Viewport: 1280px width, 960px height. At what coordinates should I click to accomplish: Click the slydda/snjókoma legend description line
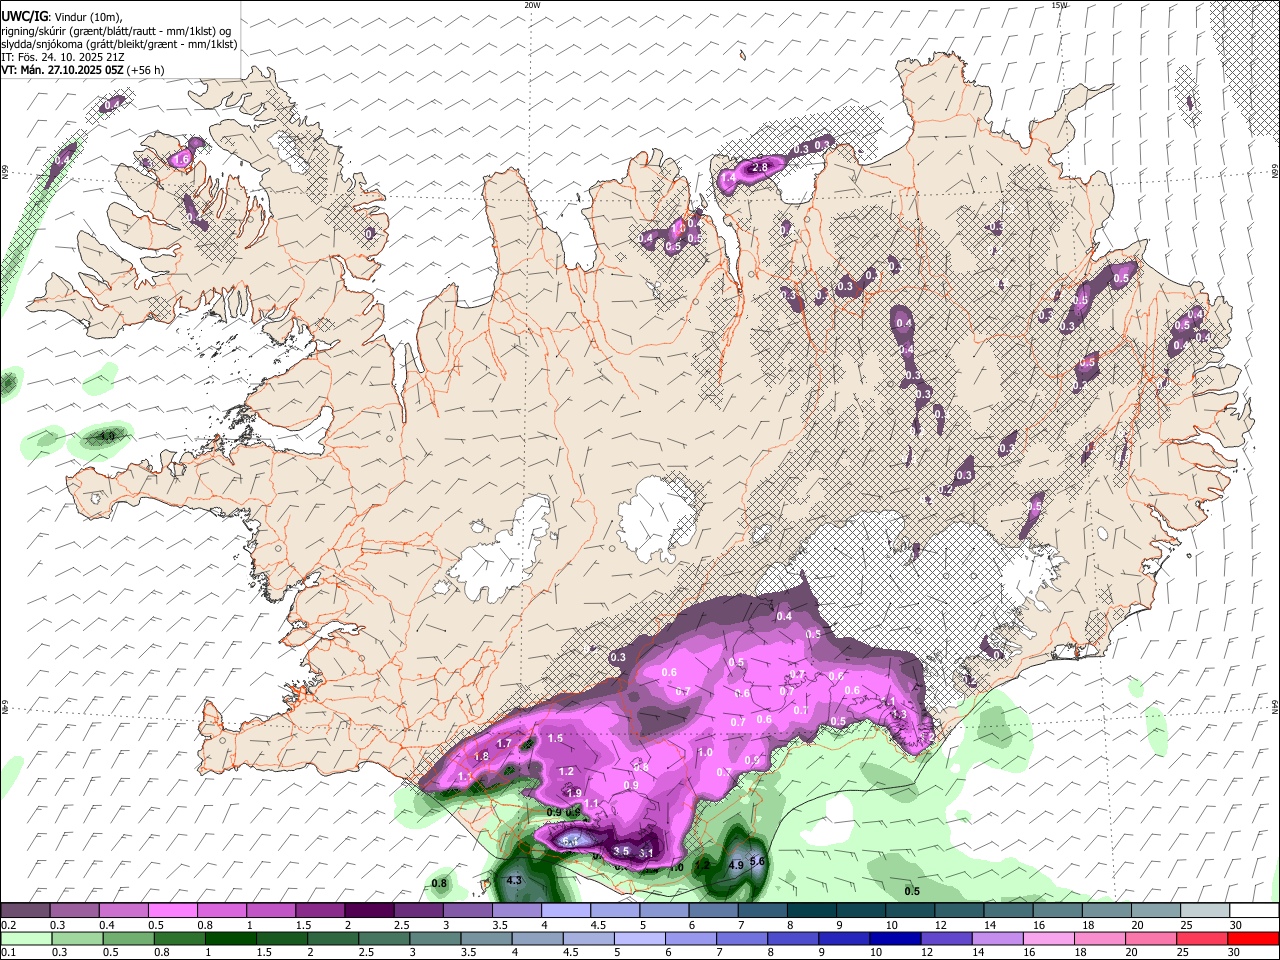tap(119, 44)
